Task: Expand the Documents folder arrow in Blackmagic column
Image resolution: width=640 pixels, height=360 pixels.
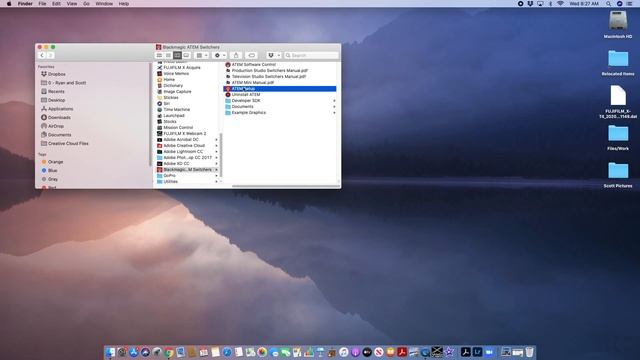Action: [334, 107]
